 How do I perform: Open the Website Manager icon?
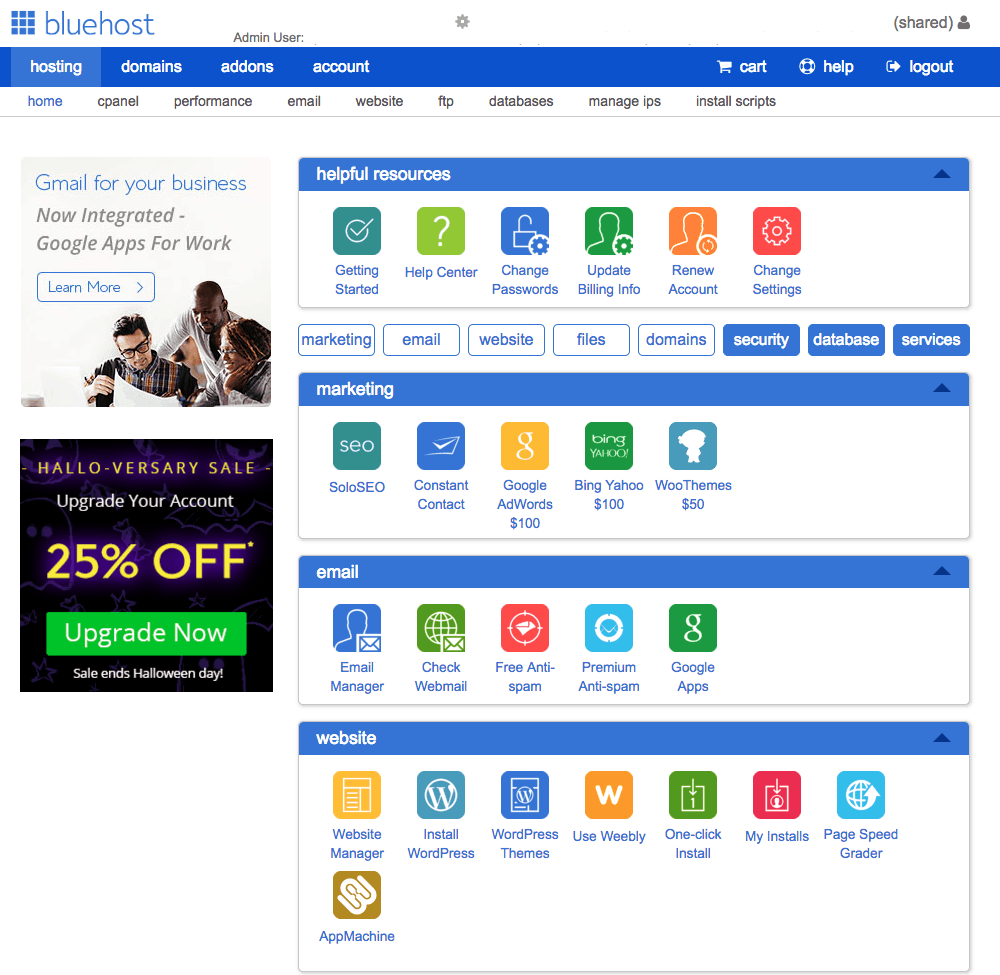(357, 795)
